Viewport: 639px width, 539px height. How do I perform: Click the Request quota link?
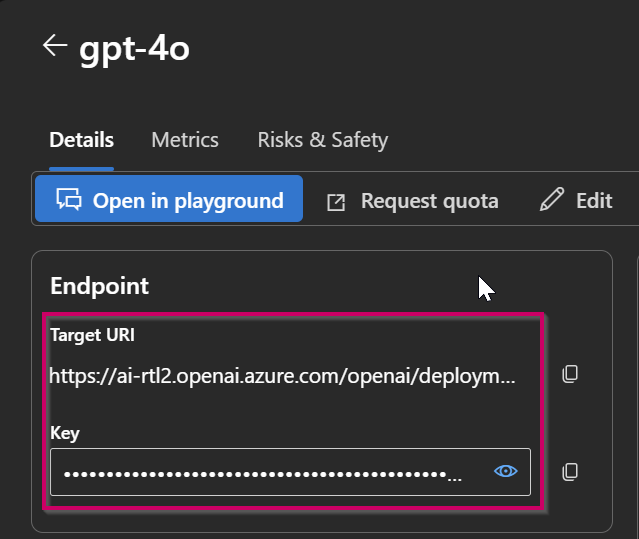pyautogui.click(x=413, y=201)
